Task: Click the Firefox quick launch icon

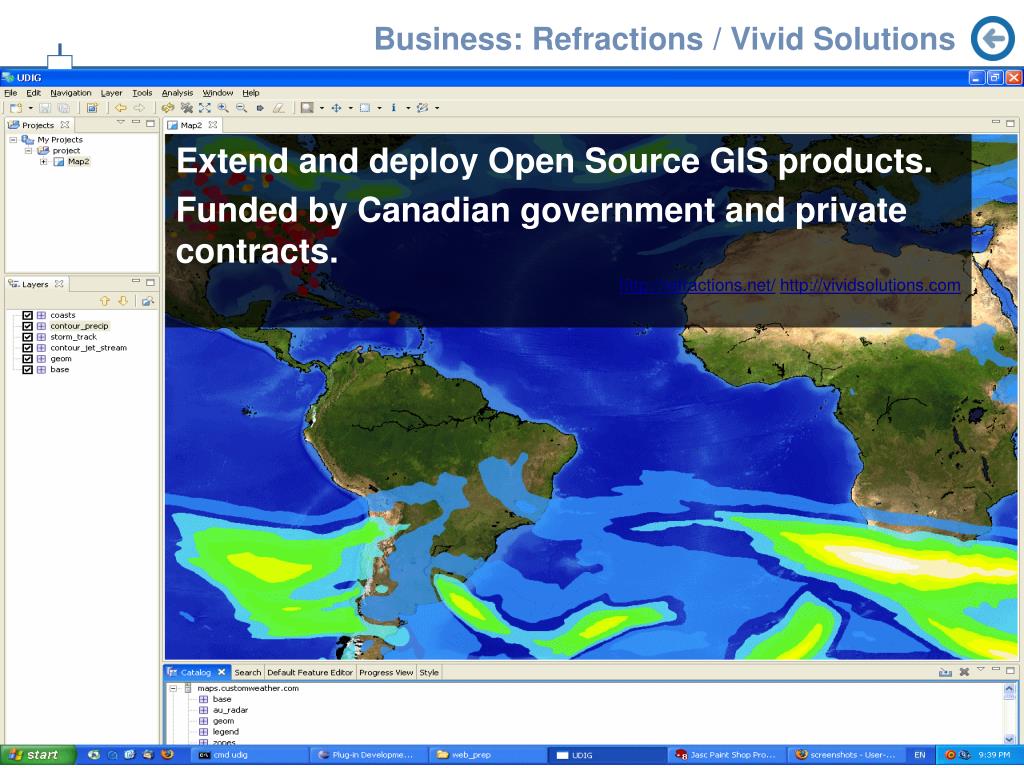Action: 167,755
